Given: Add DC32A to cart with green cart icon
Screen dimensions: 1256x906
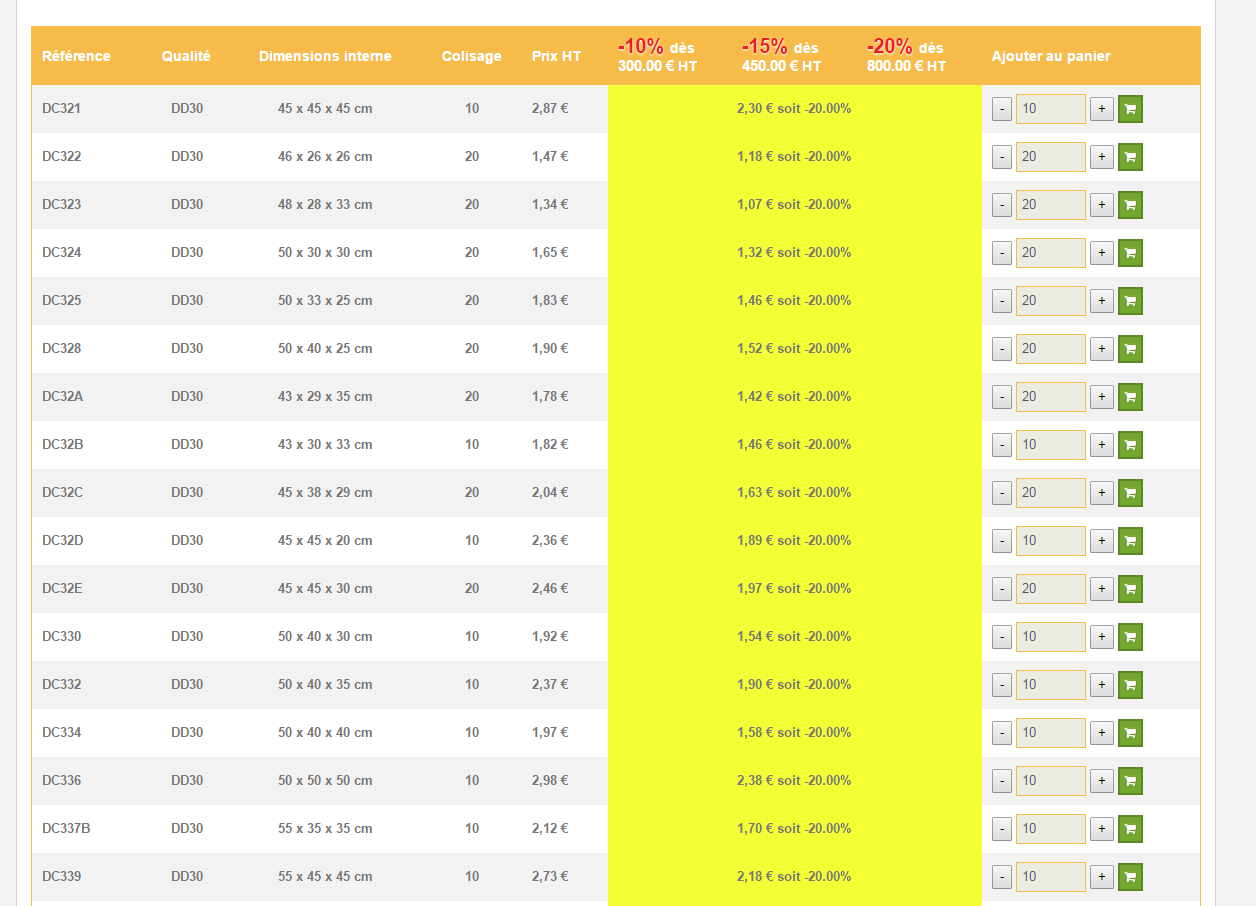Looking at the screenshot, I should pos(1130,397).
